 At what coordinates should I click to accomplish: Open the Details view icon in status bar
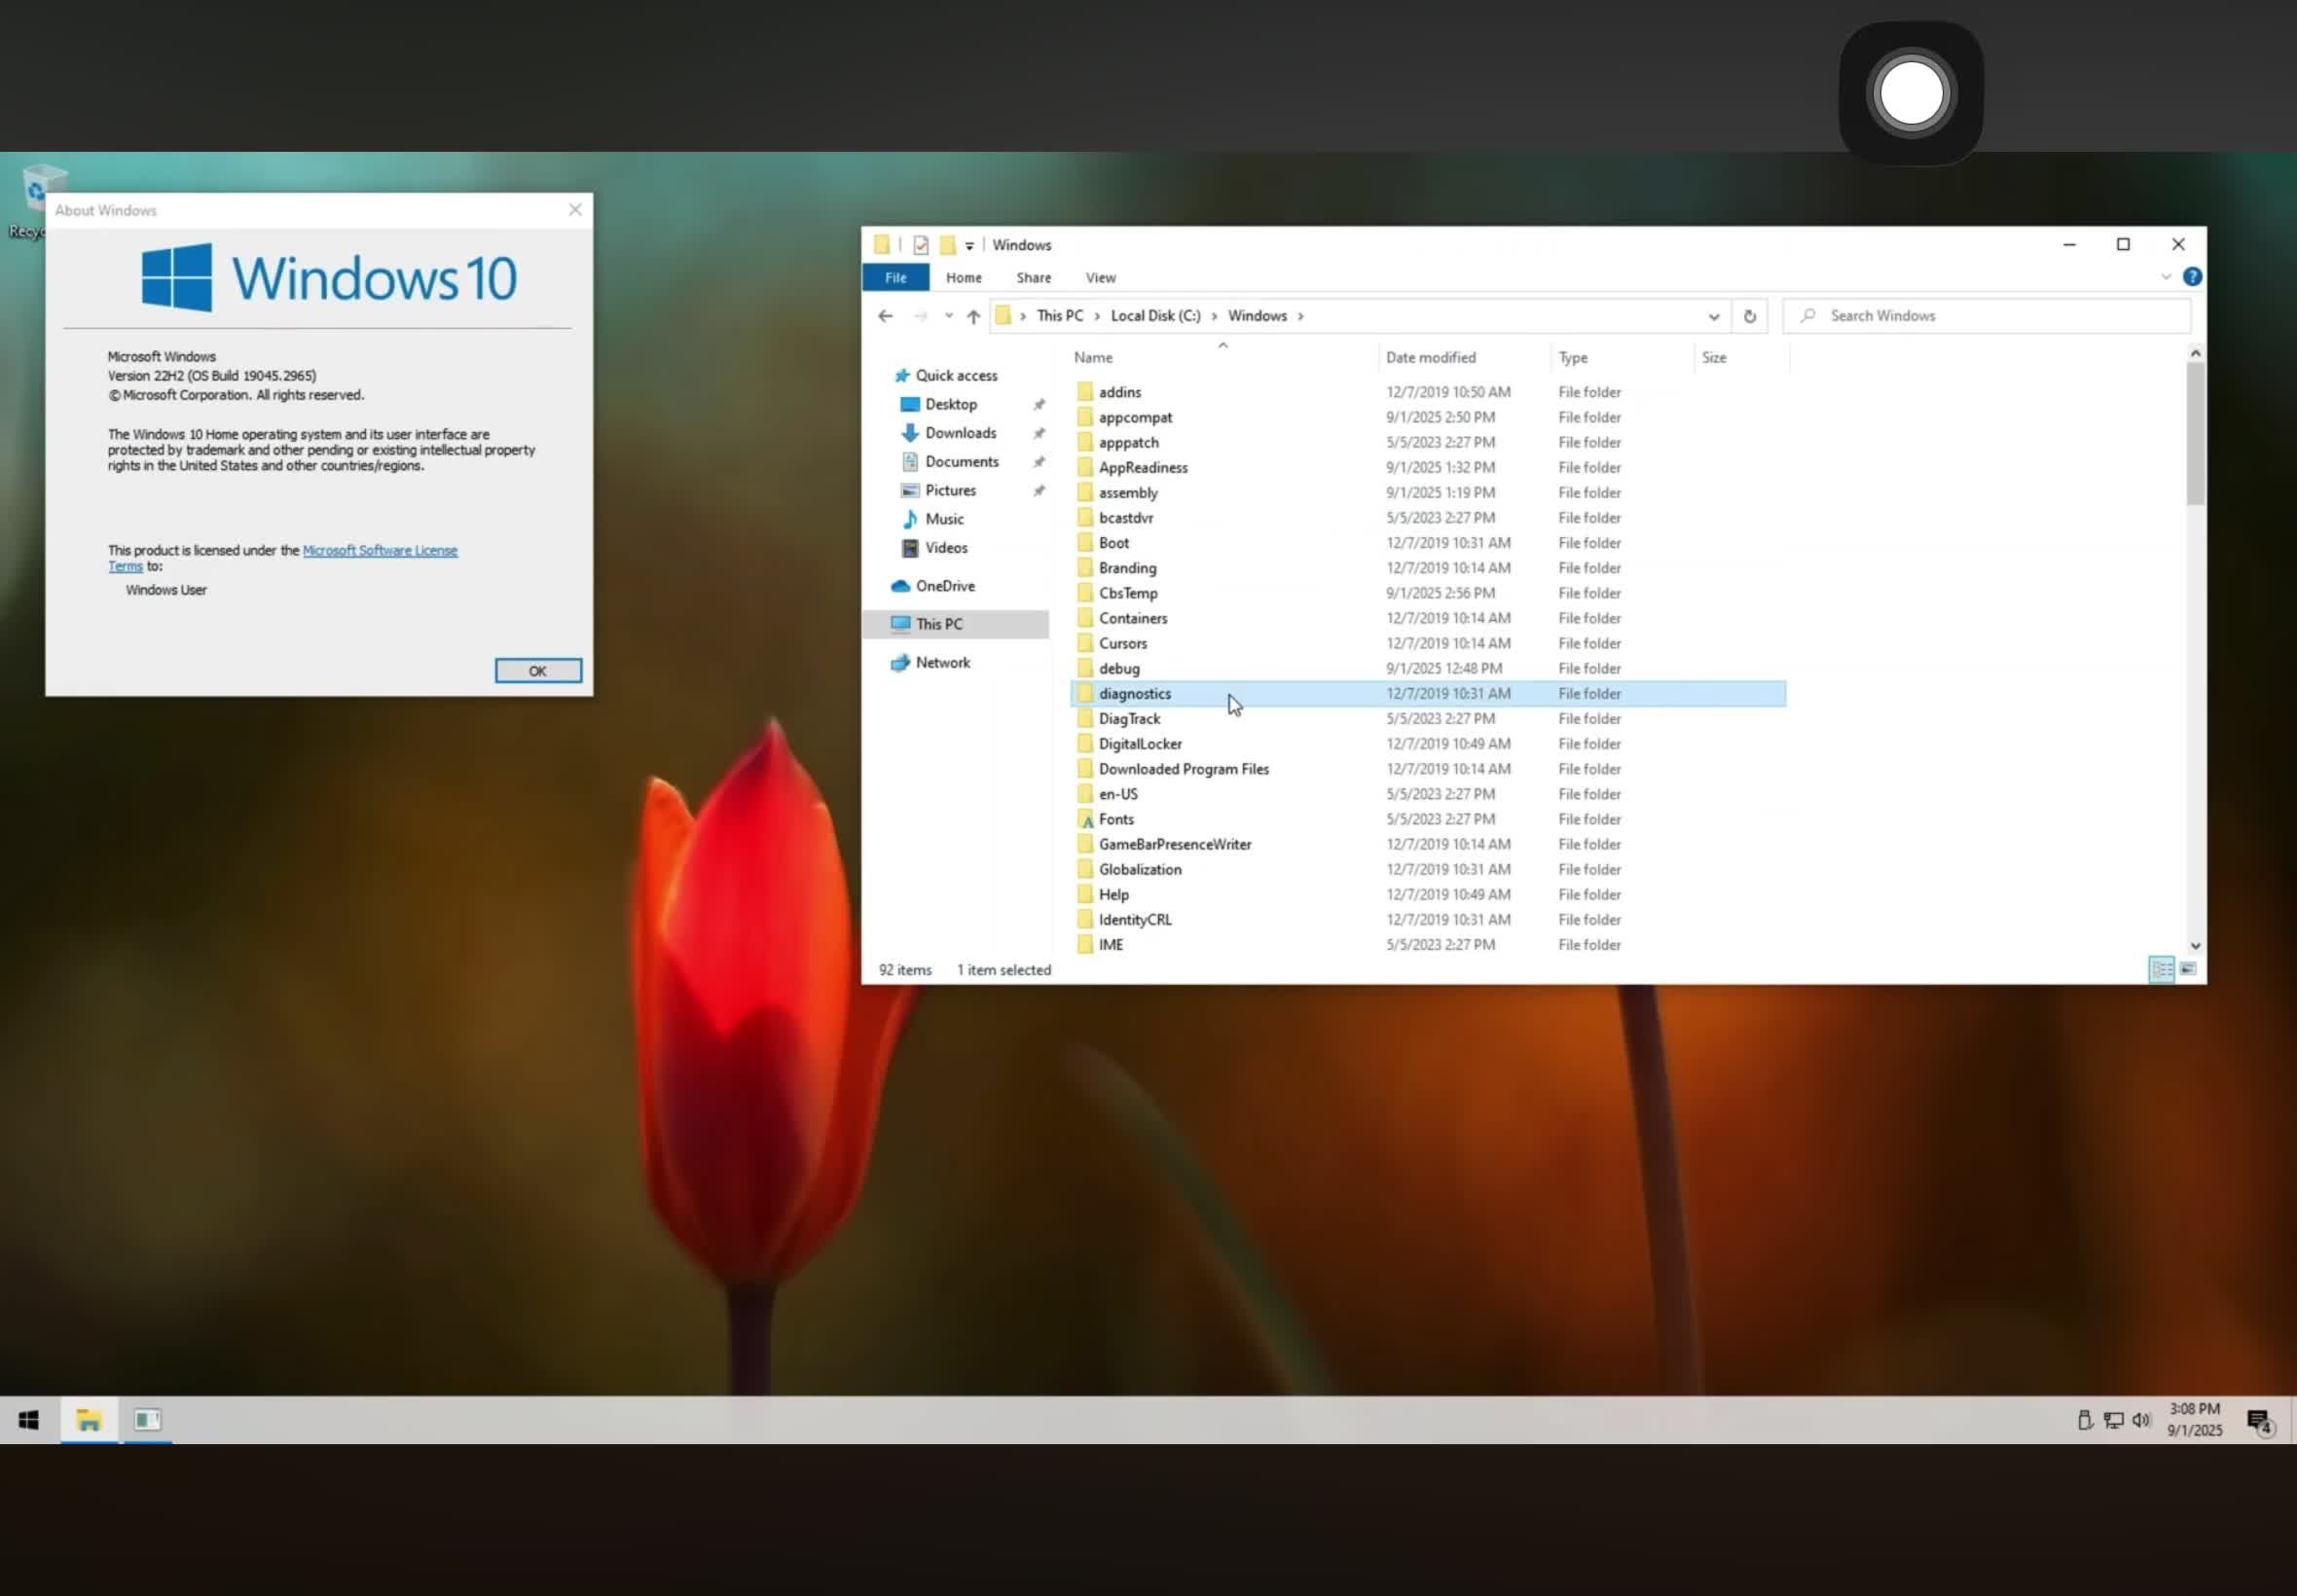(2163, 968)
